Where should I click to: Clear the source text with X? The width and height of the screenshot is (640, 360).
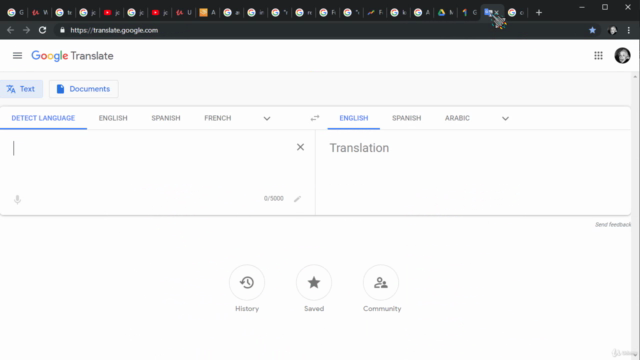point(300,147)
